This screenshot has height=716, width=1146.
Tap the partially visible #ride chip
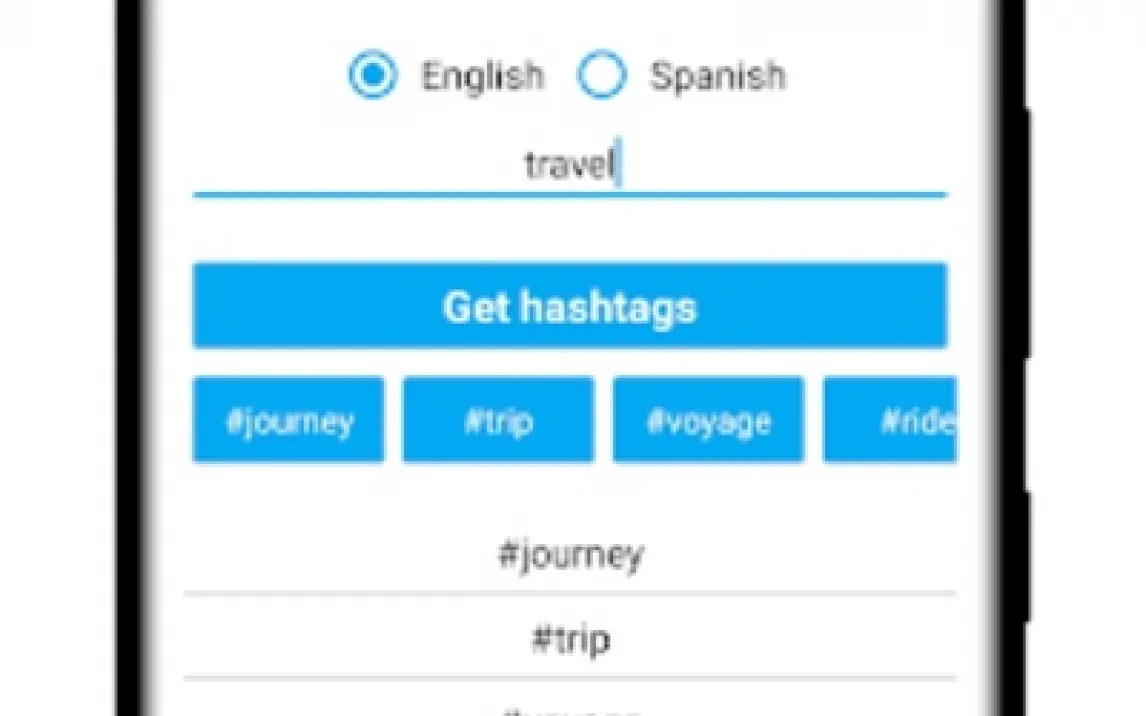pos(892,421)
